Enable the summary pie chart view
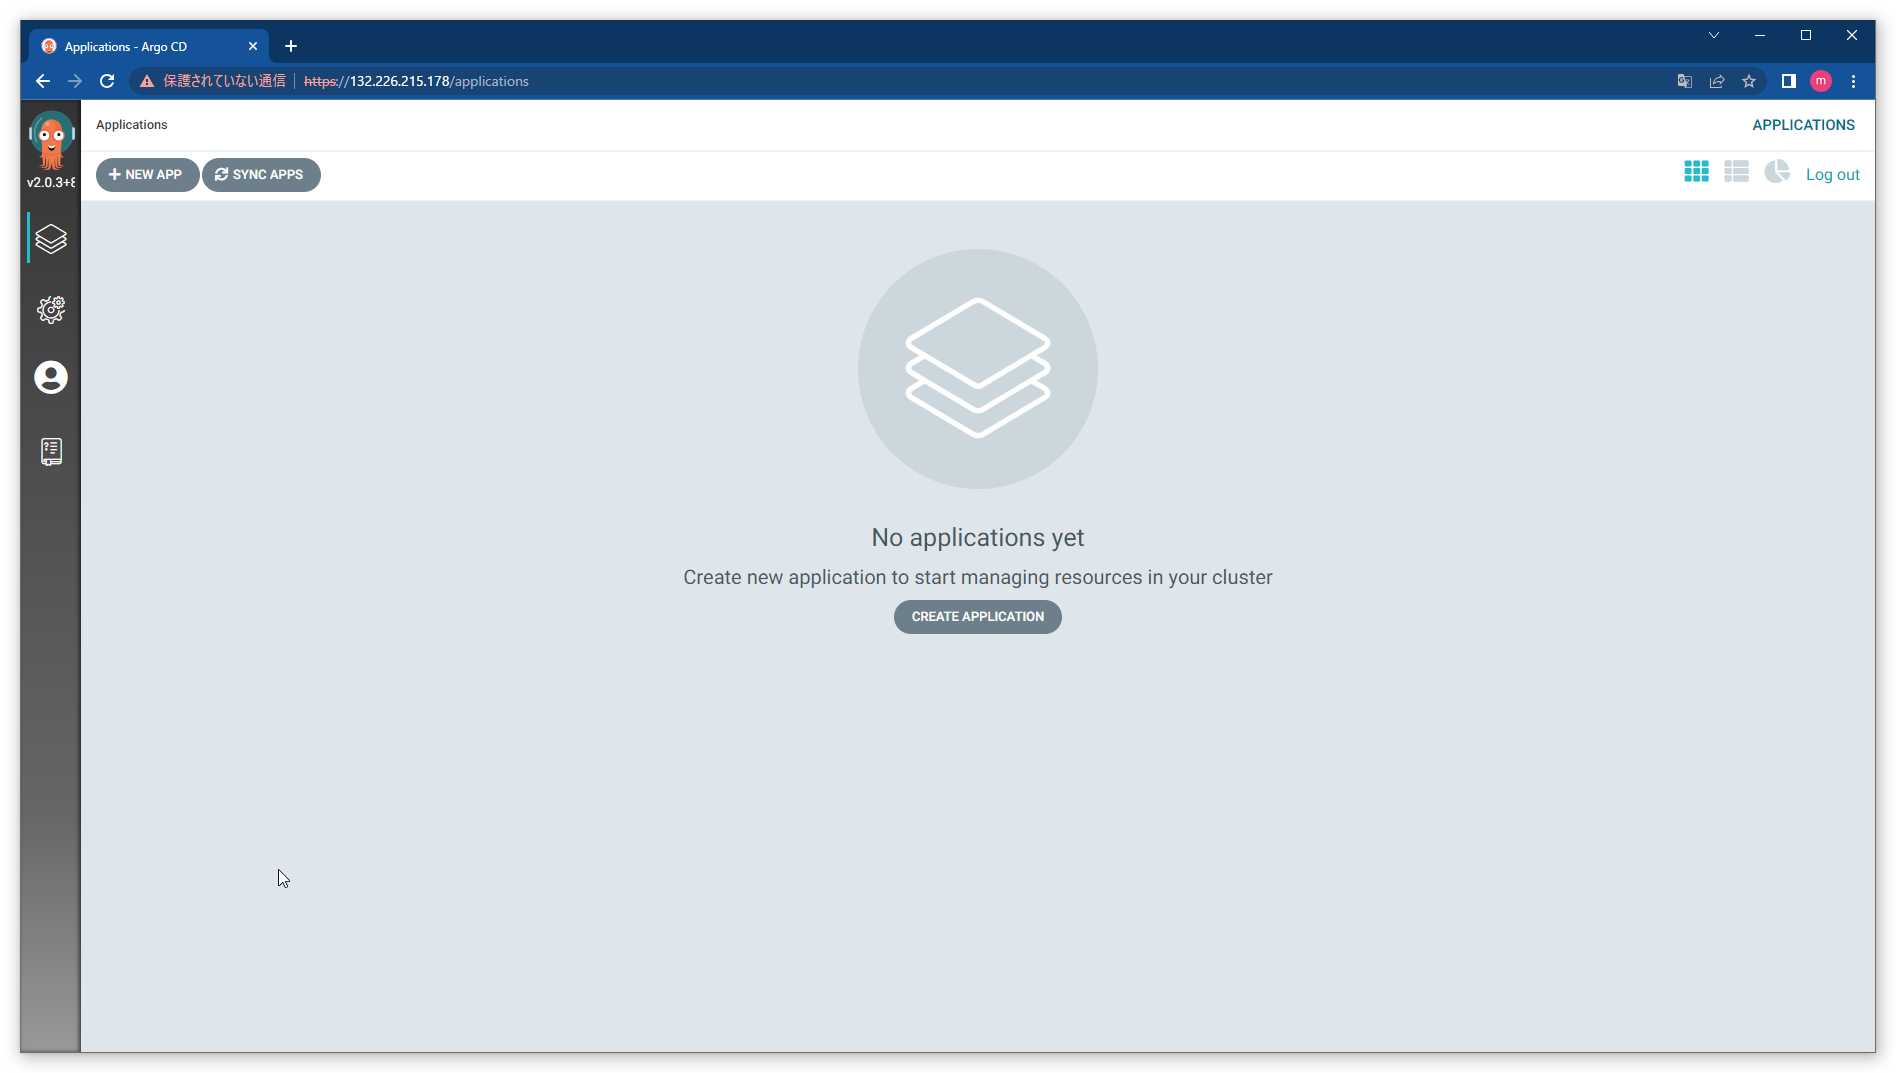Viewport: 1896px width, 1073px height. tap(1777, 171)
